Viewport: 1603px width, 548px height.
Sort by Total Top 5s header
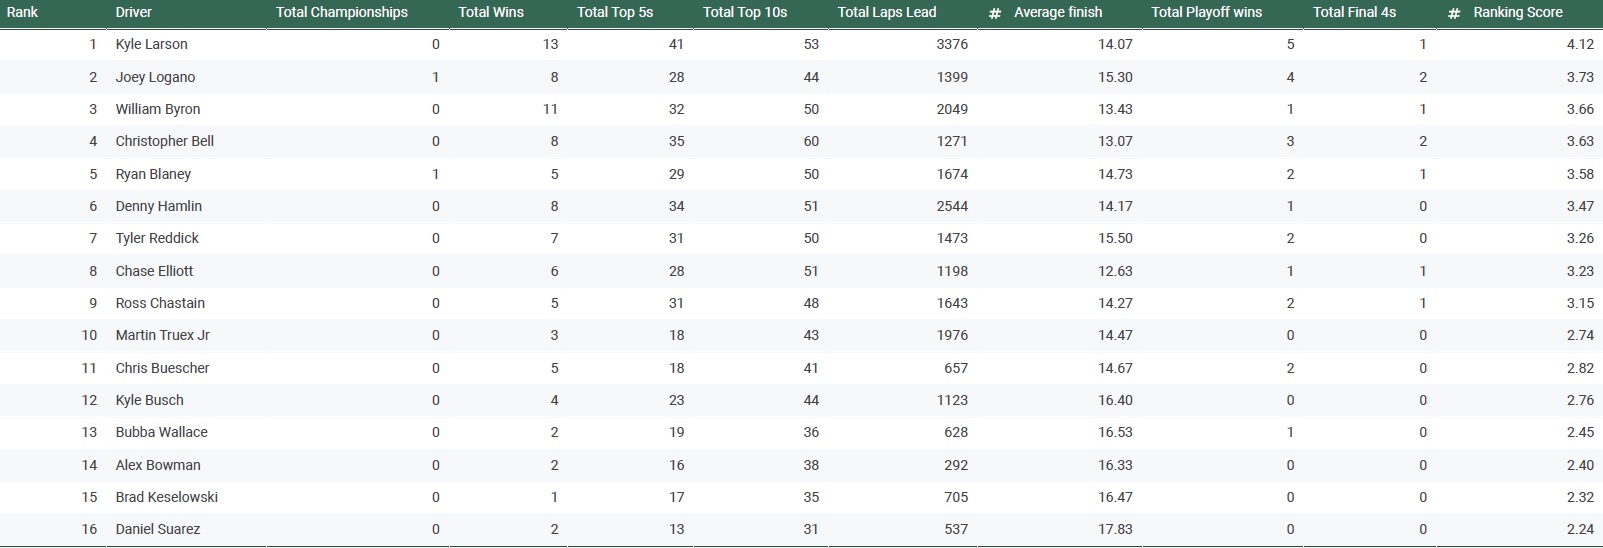tap(614, 12)
